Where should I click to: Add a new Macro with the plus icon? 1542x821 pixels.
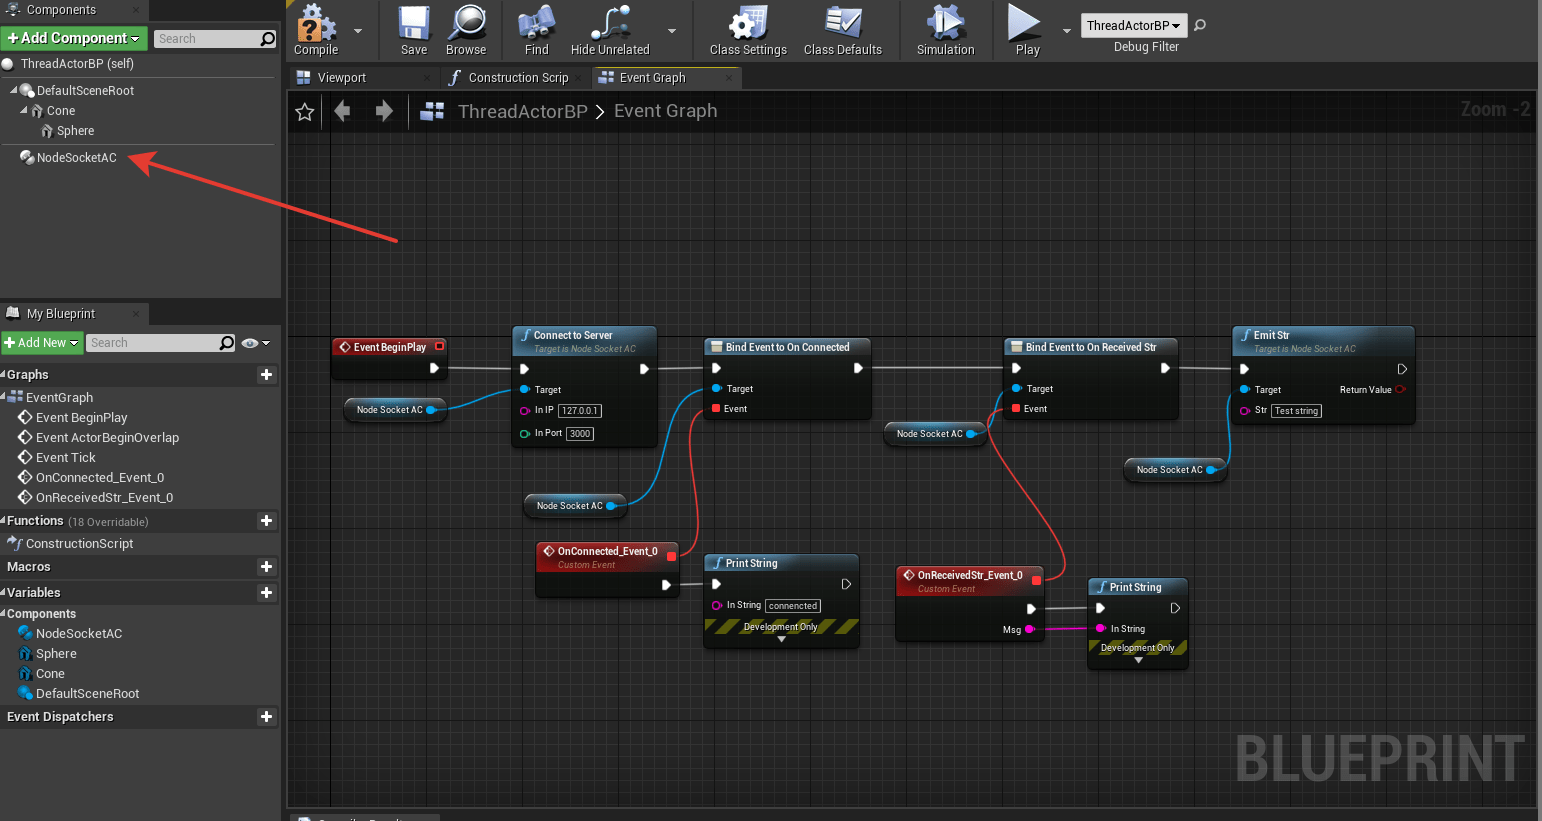[266, 567]
